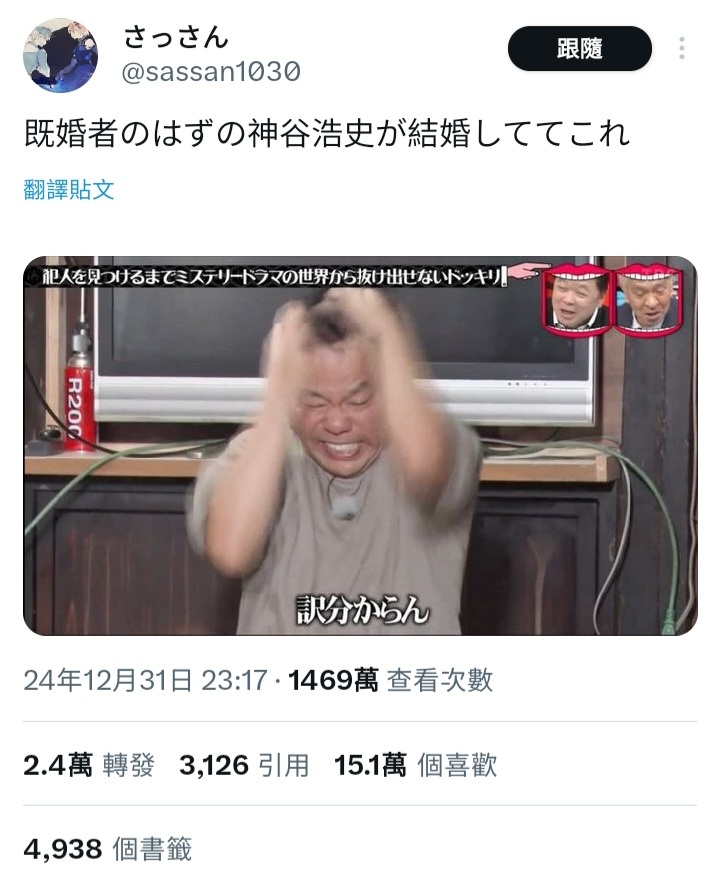Viewport: 720px width, 881px height.
Task: Click the pointing hand graphic in image
Action: pyautogui.click(x=529, y=272)
